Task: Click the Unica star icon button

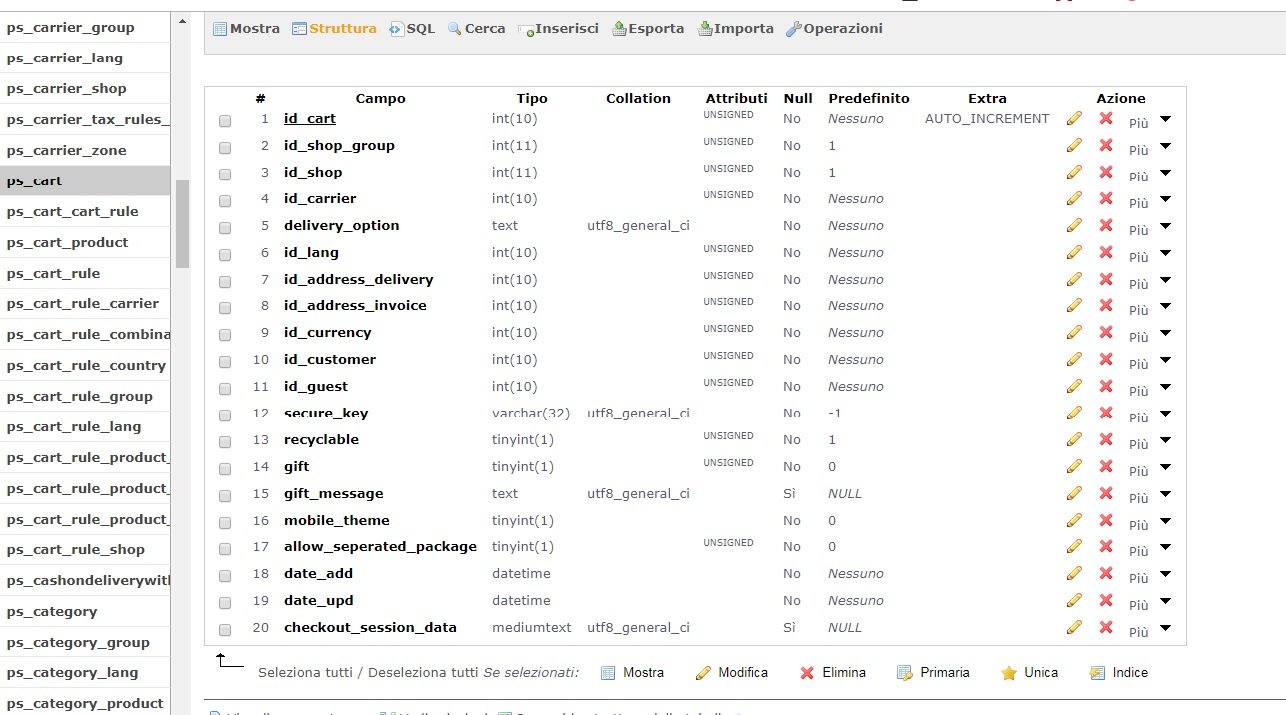Action: 1029,673
